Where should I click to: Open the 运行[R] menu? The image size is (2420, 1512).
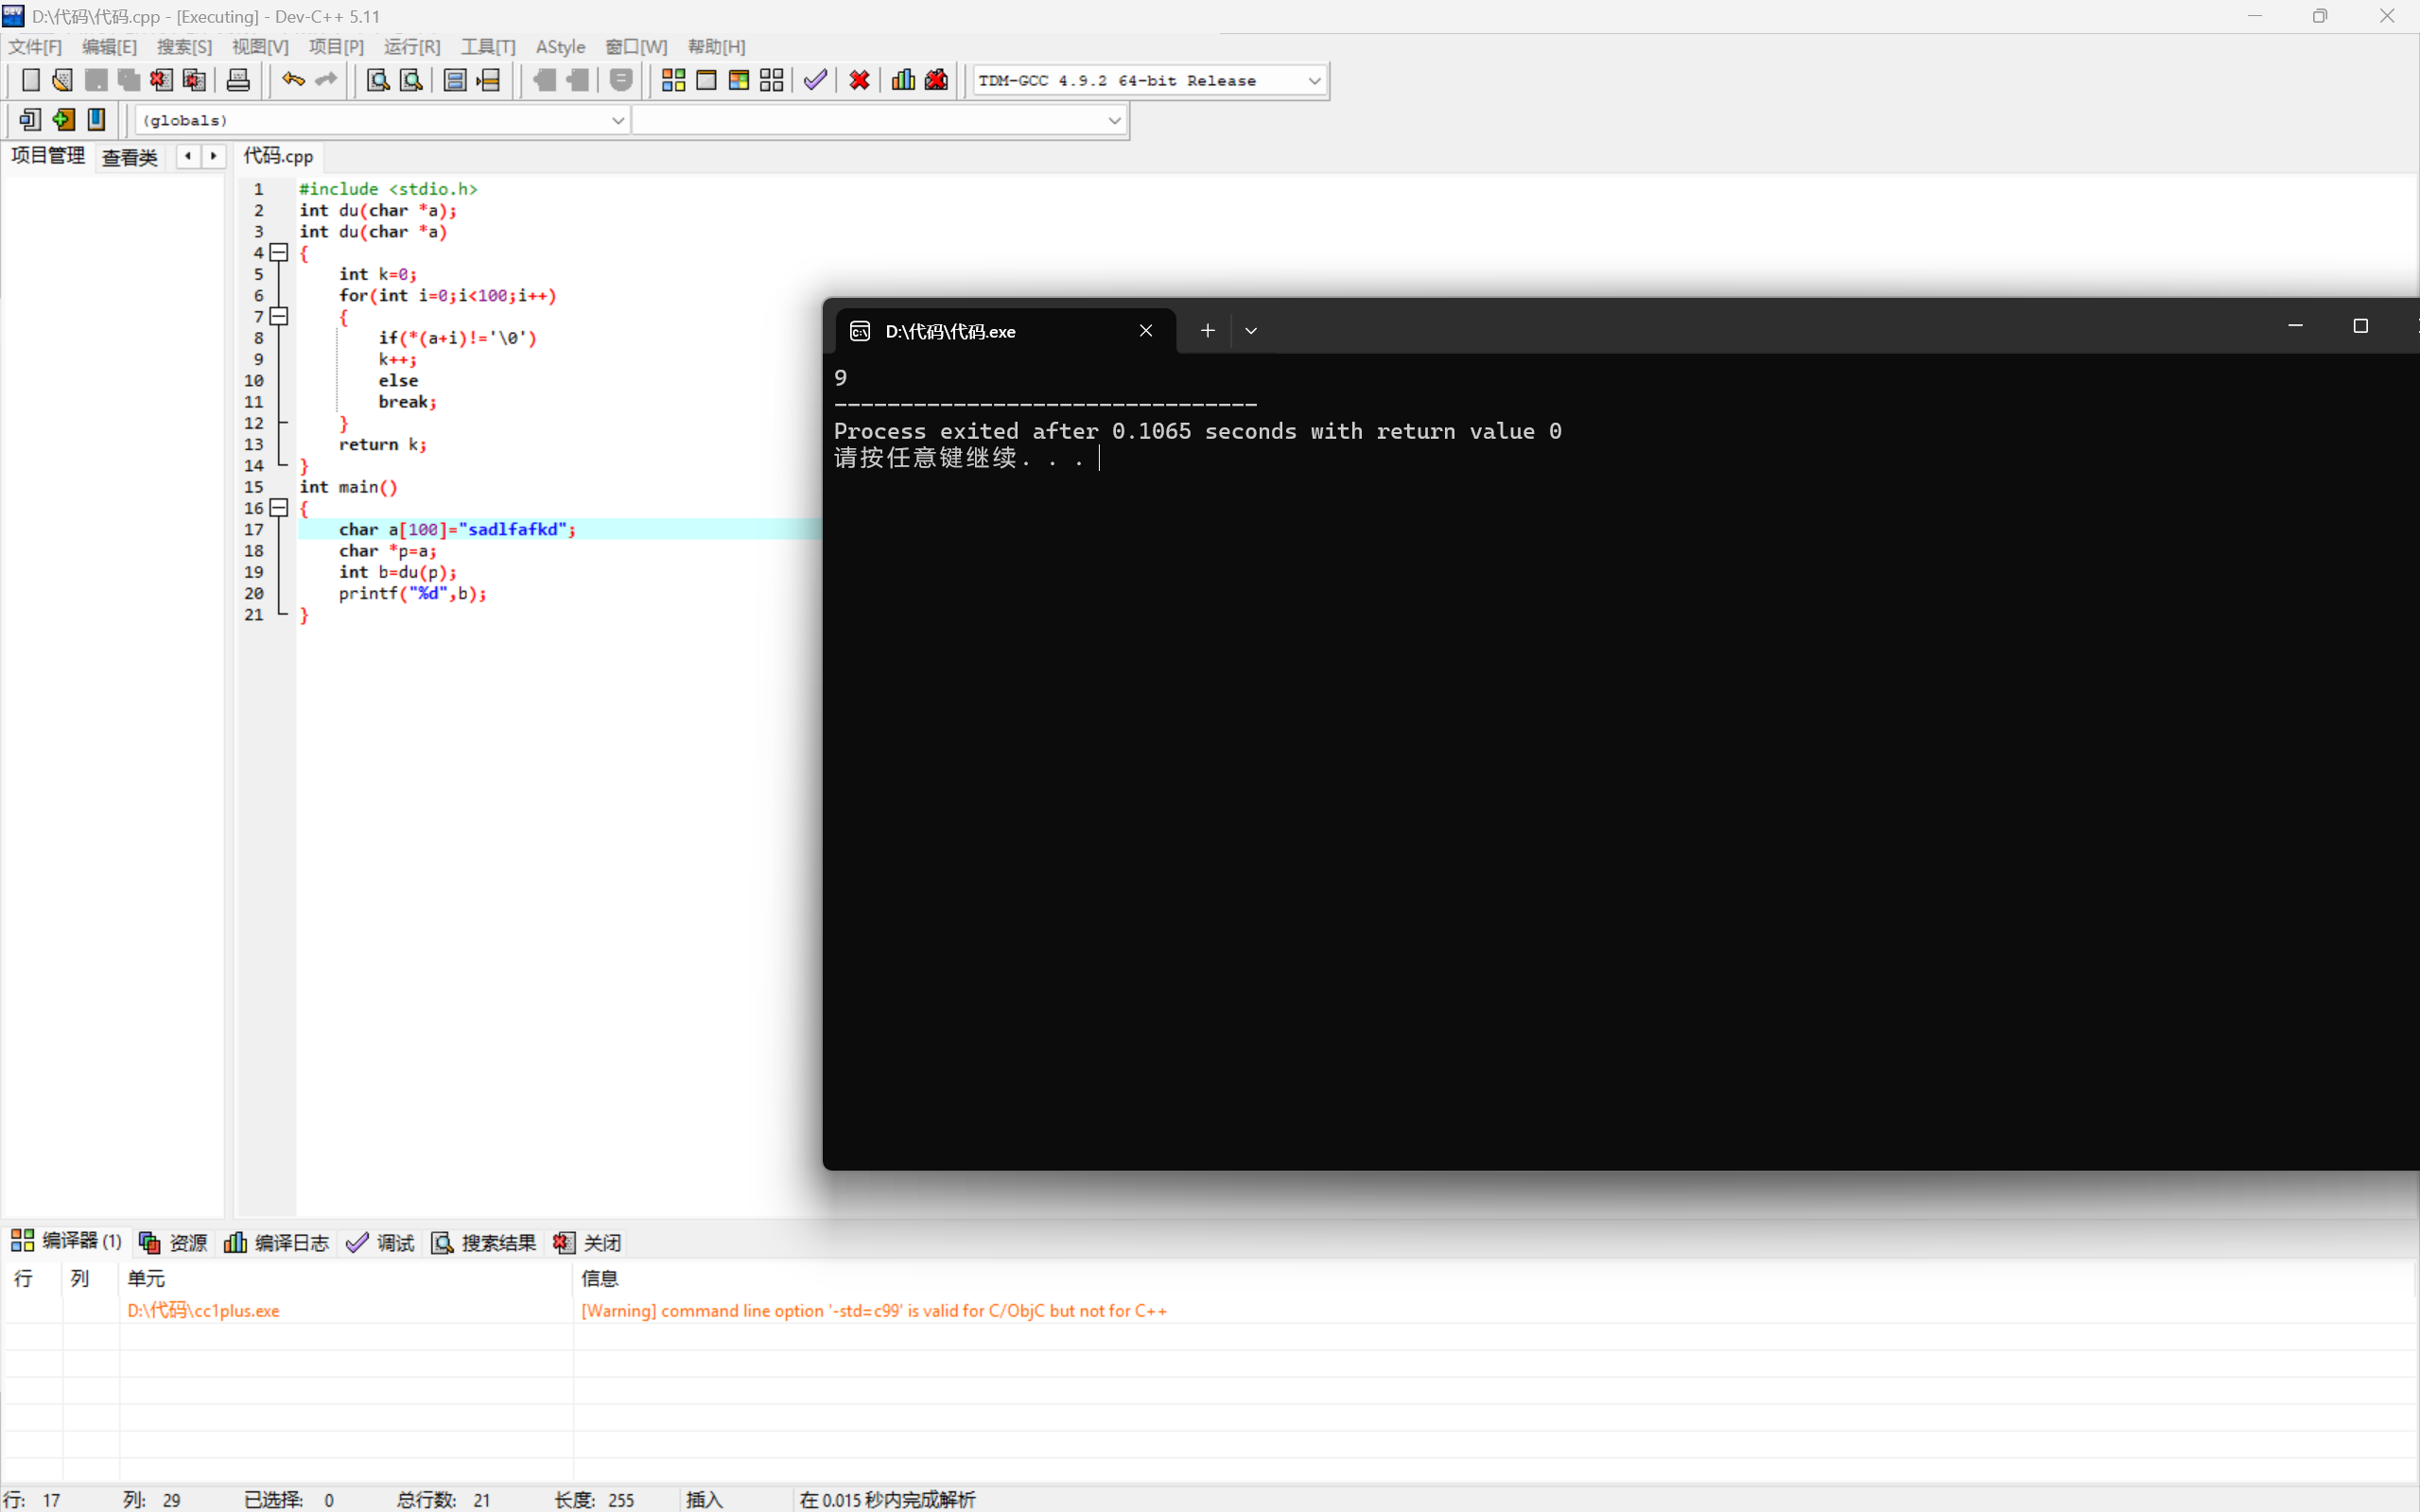411,47
